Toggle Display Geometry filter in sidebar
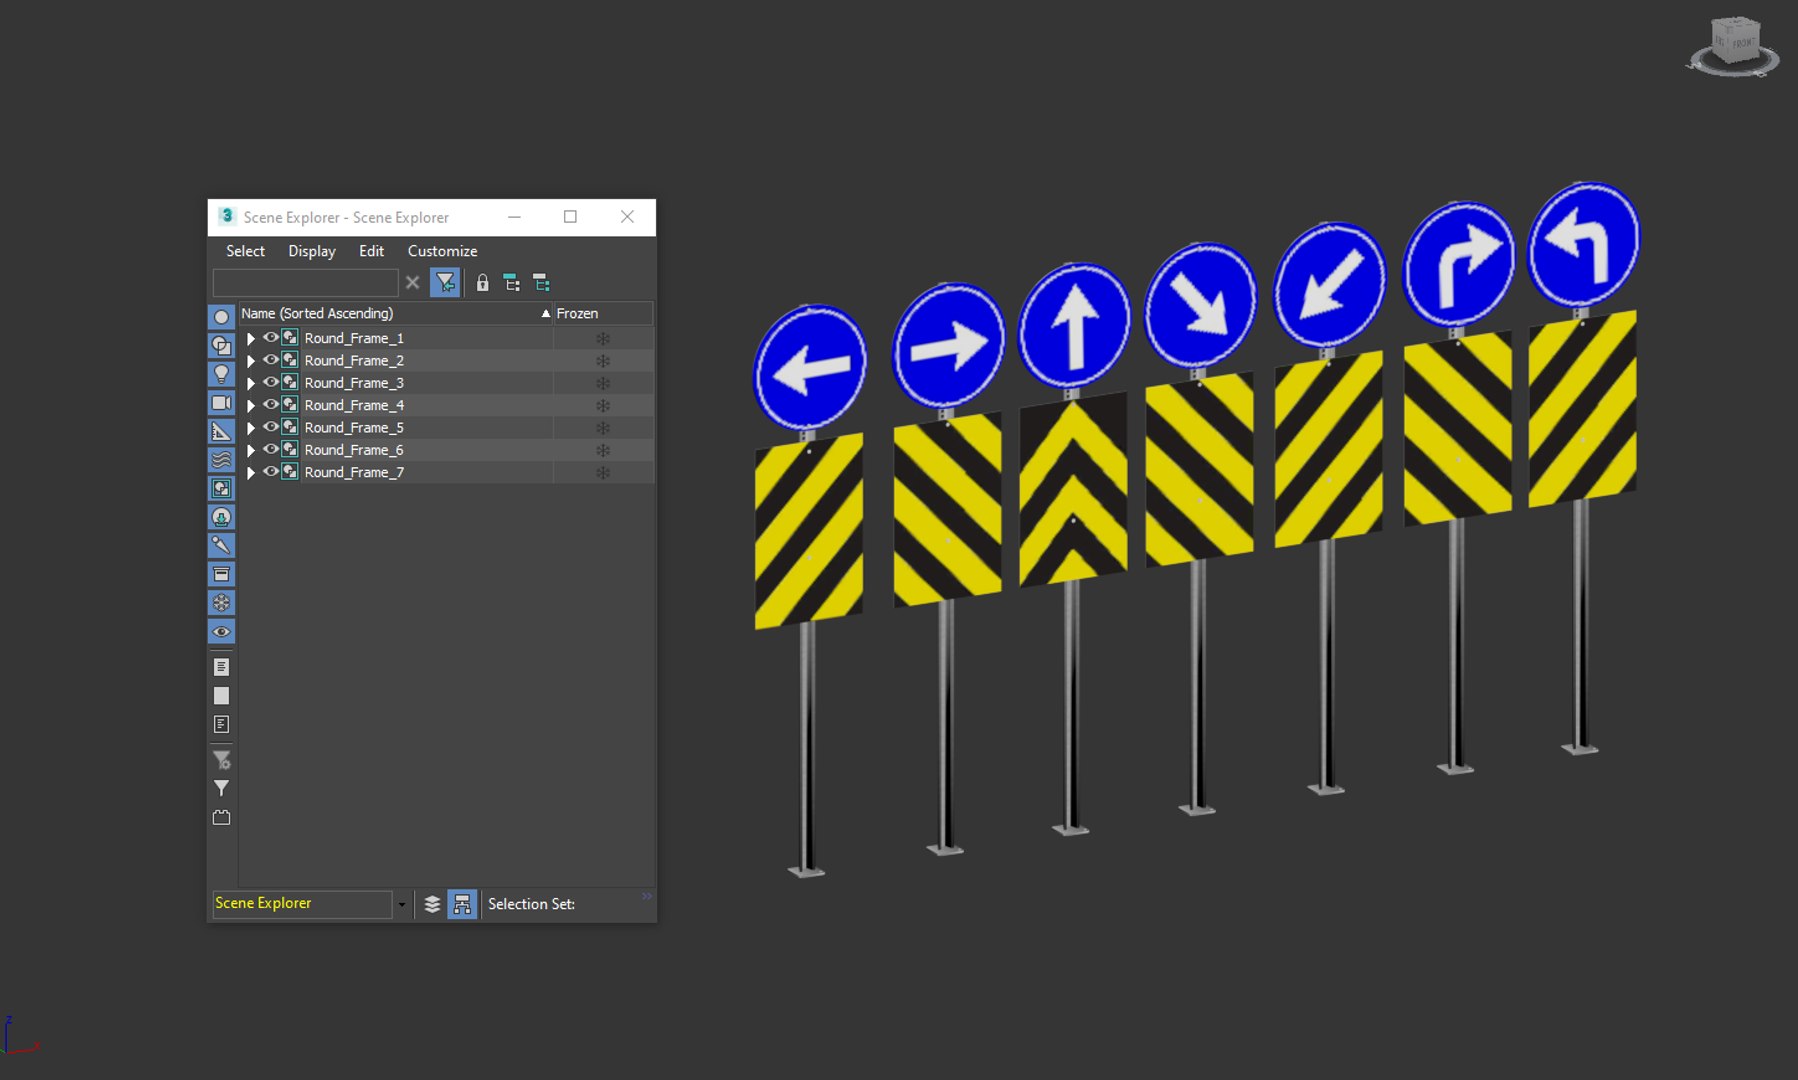 (221, 317)
